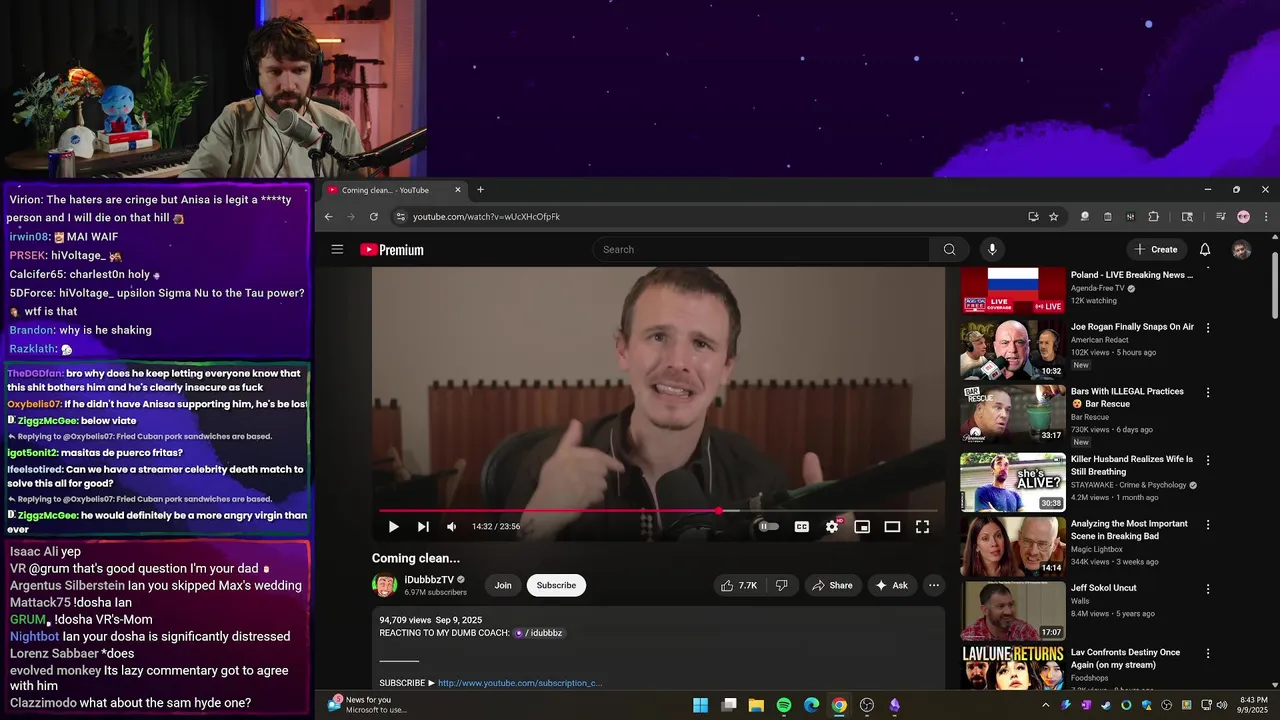The height and width of the screenshot is (720, 1280).
Task: Switch to miniplayer mode
Action: click(x=862, y=526)
